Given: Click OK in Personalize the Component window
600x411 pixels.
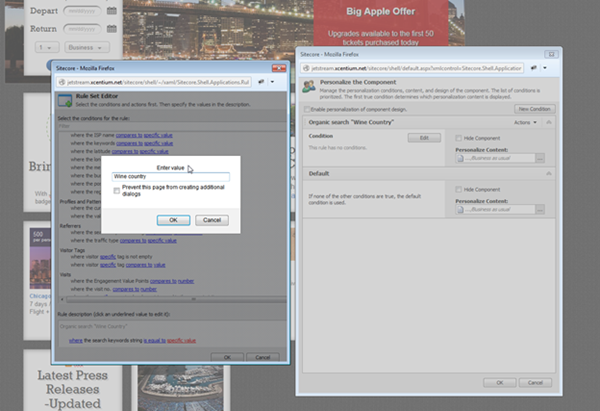Looking at the screenshot, I should pyautogui.click(x=500, y=383).
